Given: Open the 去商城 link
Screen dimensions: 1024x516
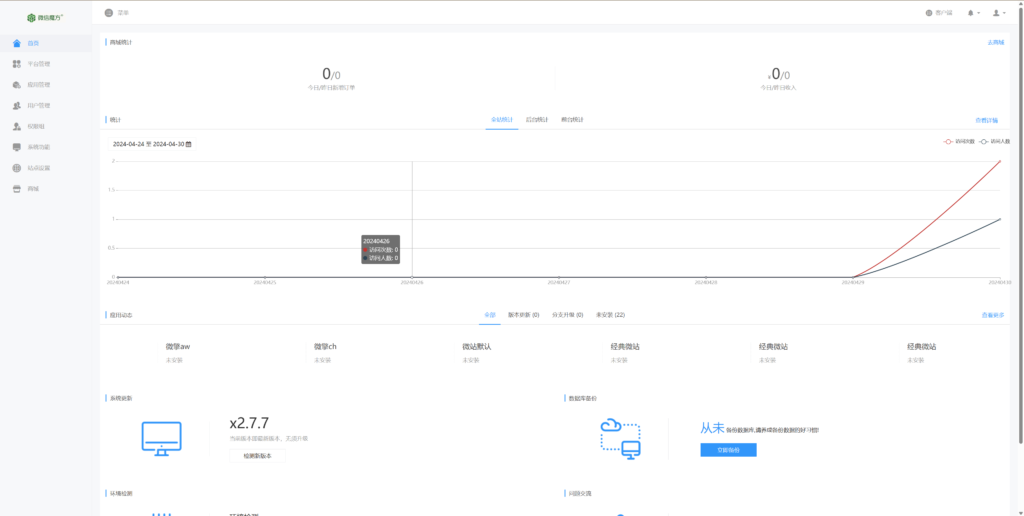Looking at the screenshot, I should [x=995, y=42].
